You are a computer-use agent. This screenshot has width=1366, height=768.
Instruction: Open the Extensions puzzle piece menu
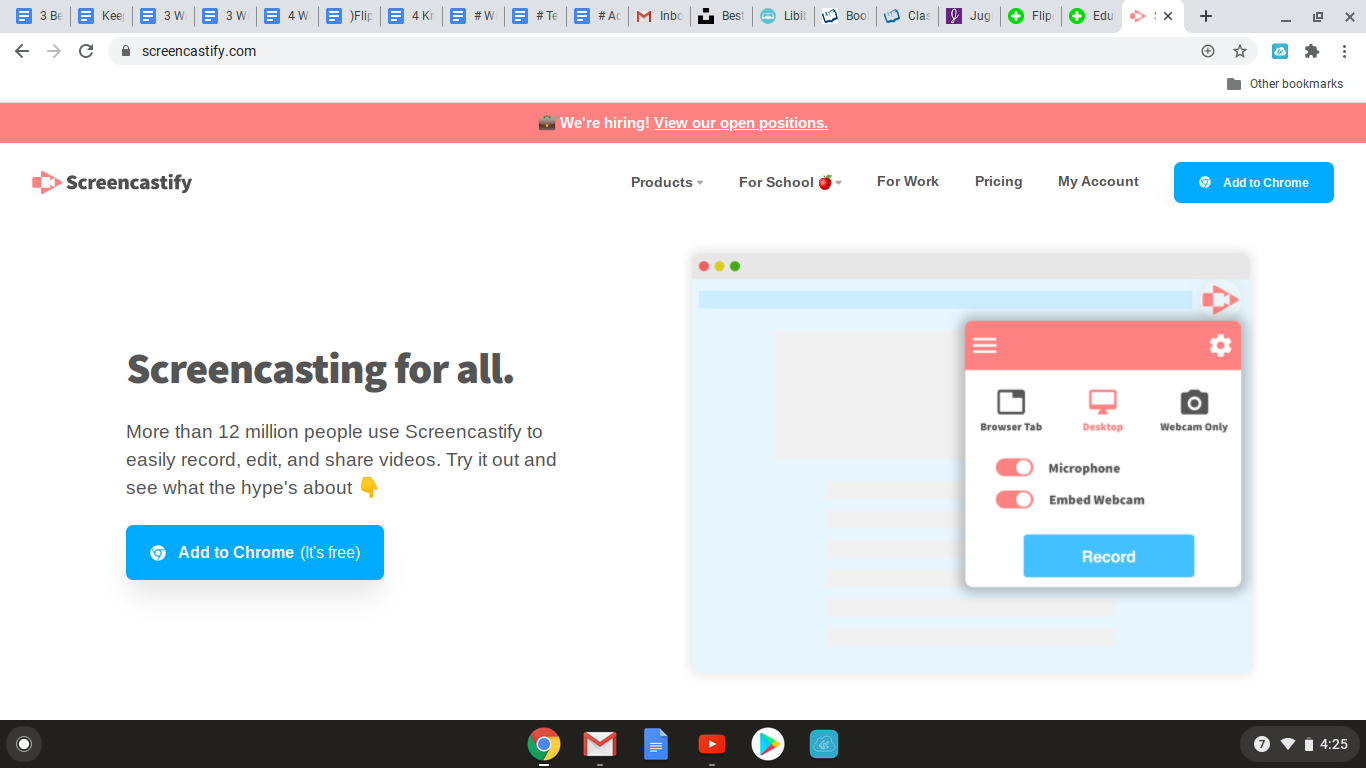(x=1312, y=51)
